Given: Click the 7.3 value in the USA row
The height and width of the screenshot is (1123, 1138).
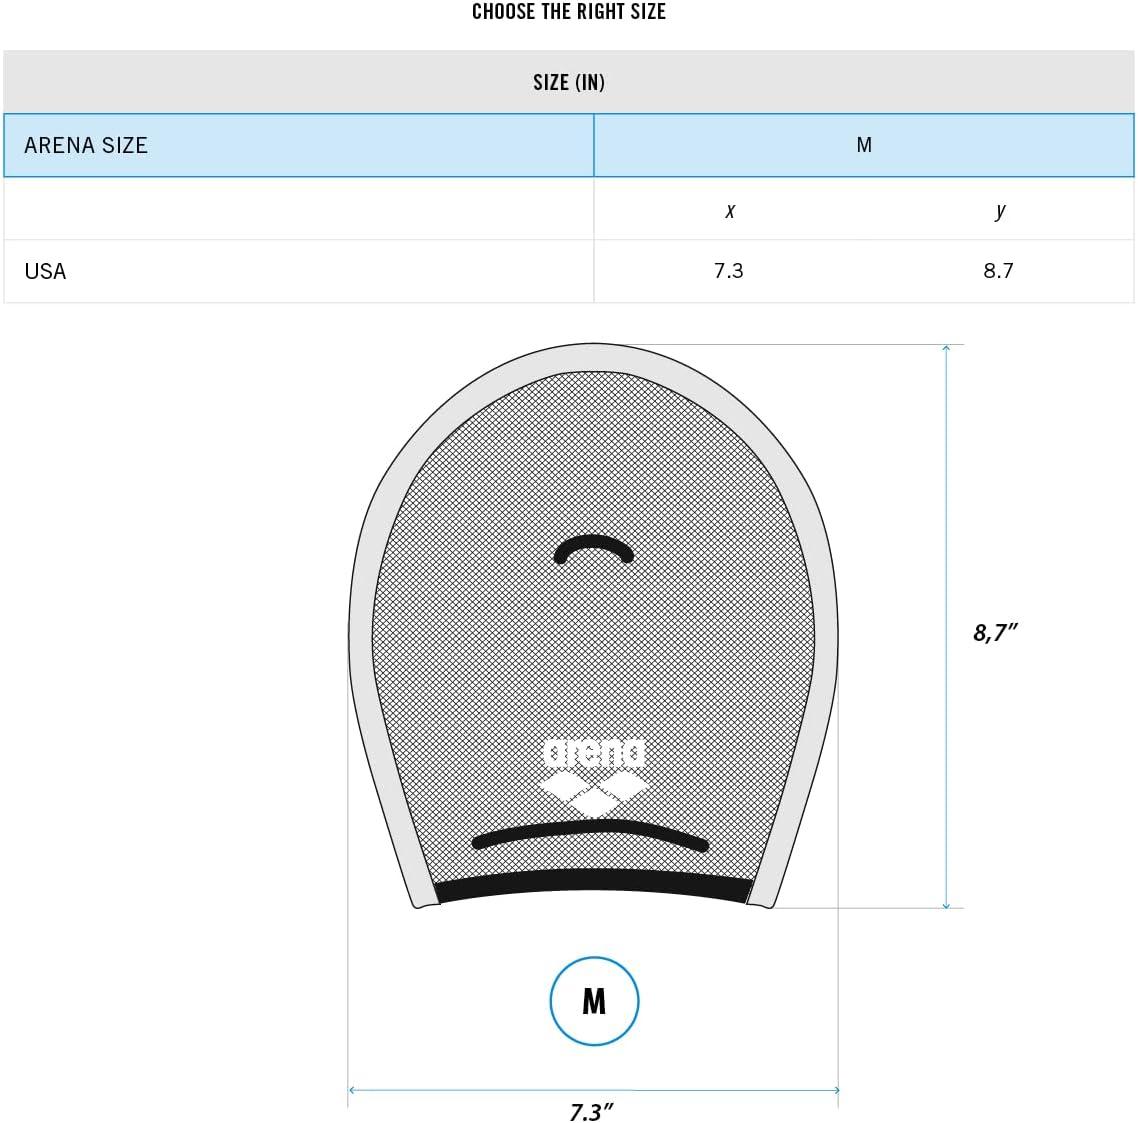Looking at the screenshot, I should coord(728,271).
